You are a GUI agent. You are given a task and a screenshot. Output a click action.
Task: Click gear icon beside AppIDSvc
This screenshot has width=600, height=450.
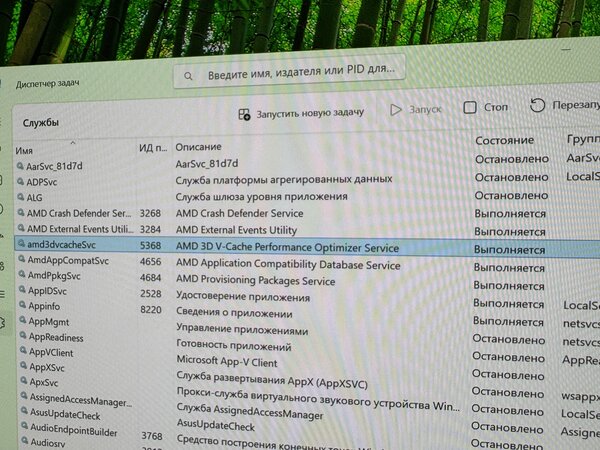pyautogui.click(x=22, y=290)
